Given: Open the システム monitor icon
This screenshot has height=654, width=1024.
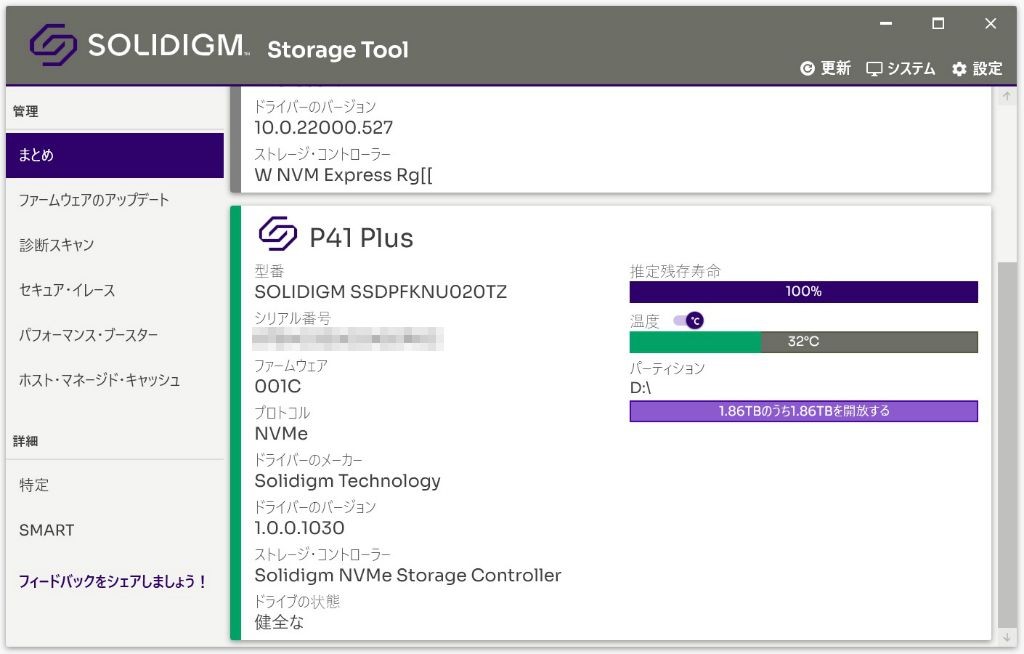Looking at the screenshot, I should (875, 69).
